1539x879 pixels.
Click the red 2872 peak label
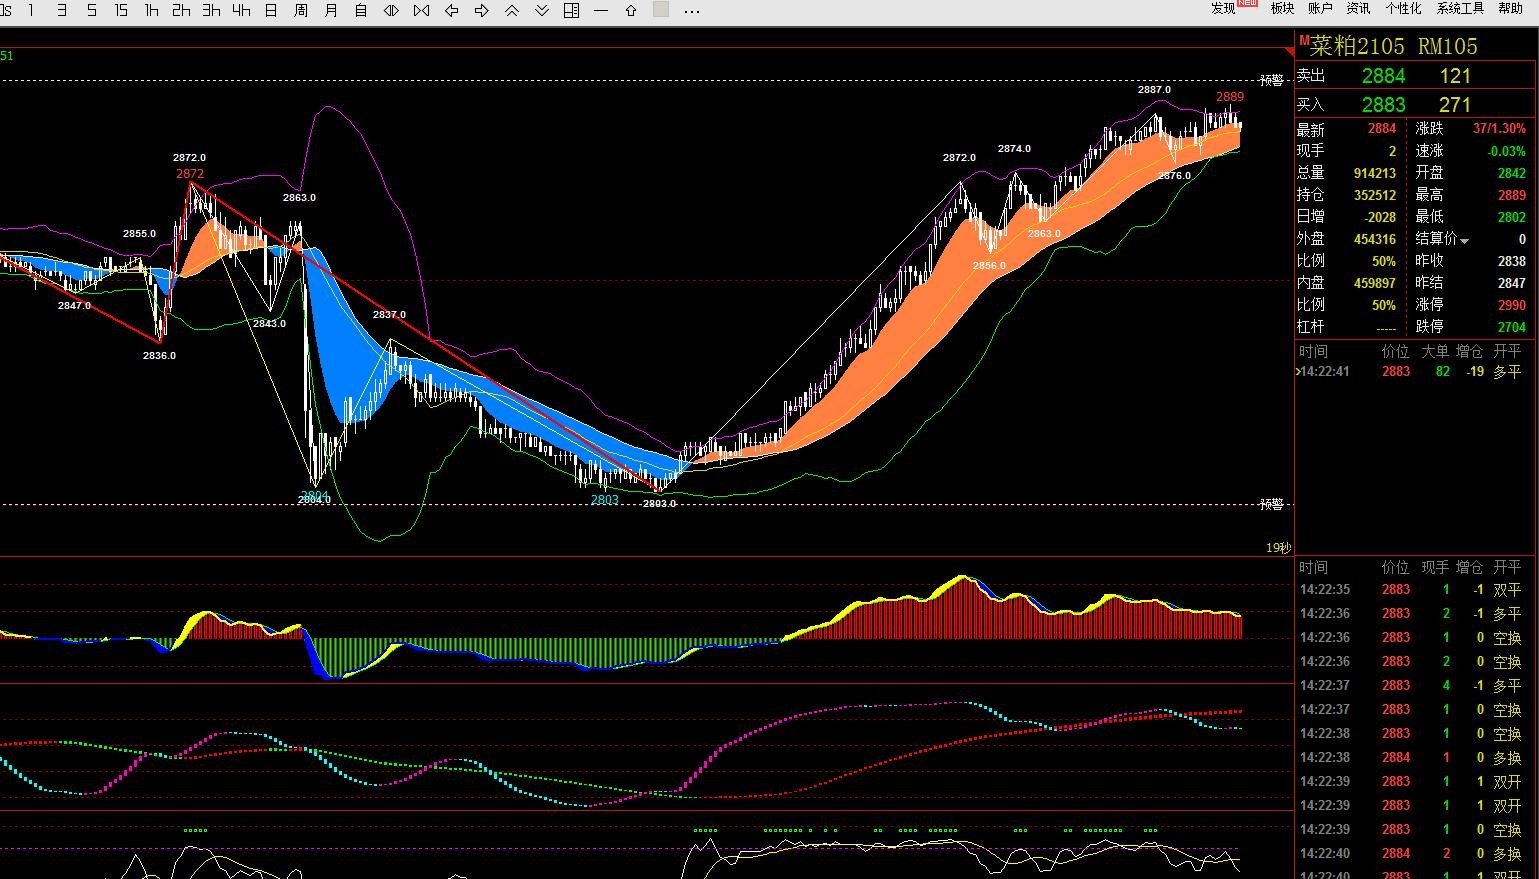190,173
